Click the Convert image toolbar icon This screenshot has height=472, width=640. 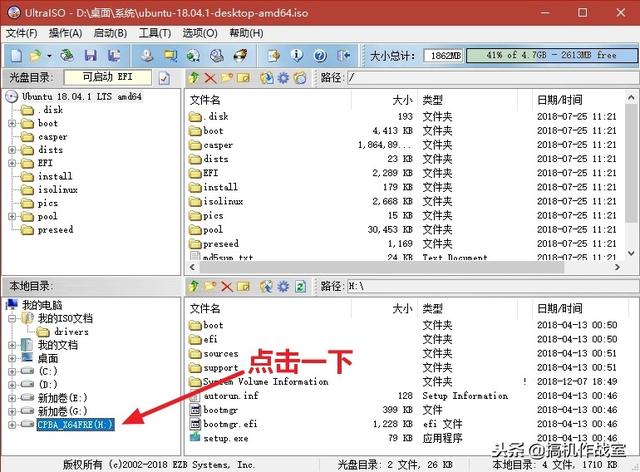point(193,55)
